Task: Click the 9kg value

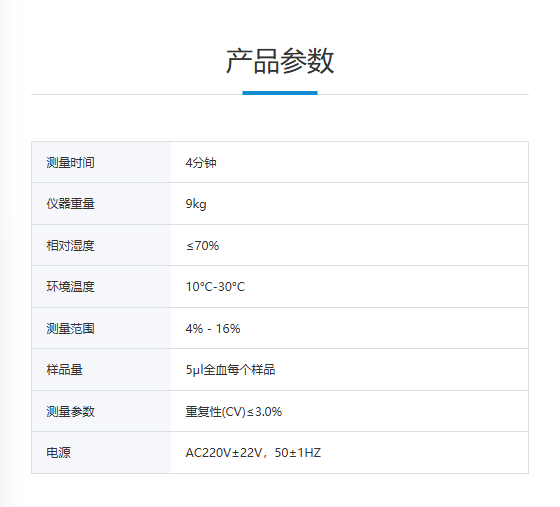Action: (x=196, y=204)
